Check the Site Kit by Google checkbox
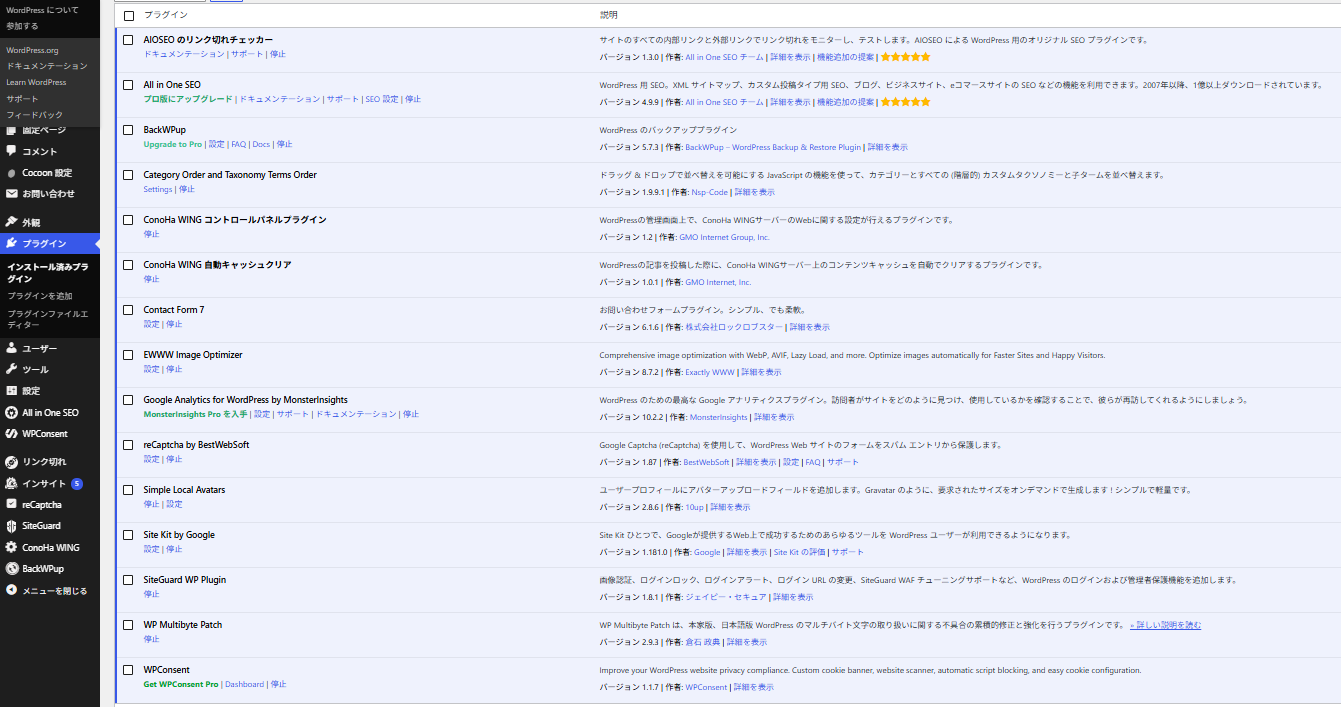The image size is (1341, 707). coord(128,535)
